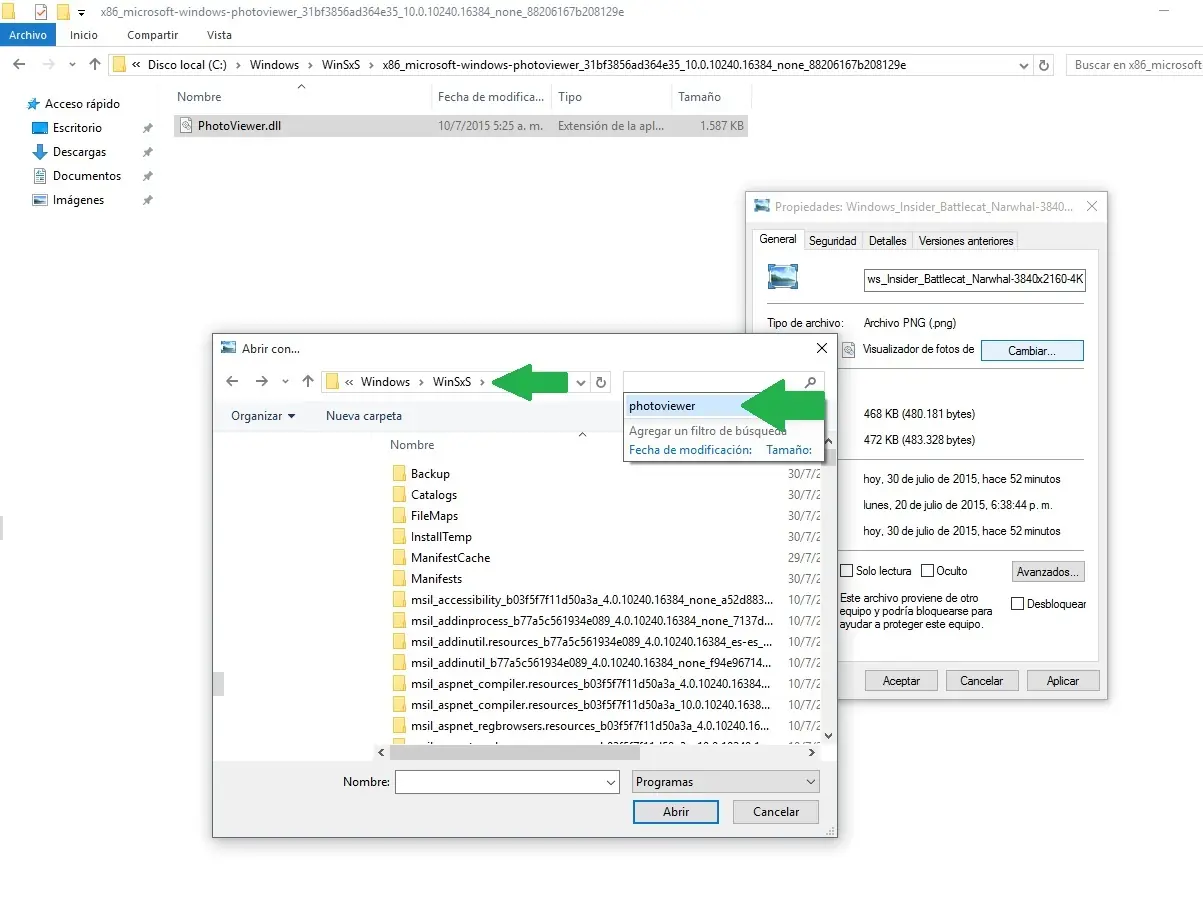The image size is (1203, 916).
Task: Select photoviewer search suggestion
Action: (x=683, y=406)
